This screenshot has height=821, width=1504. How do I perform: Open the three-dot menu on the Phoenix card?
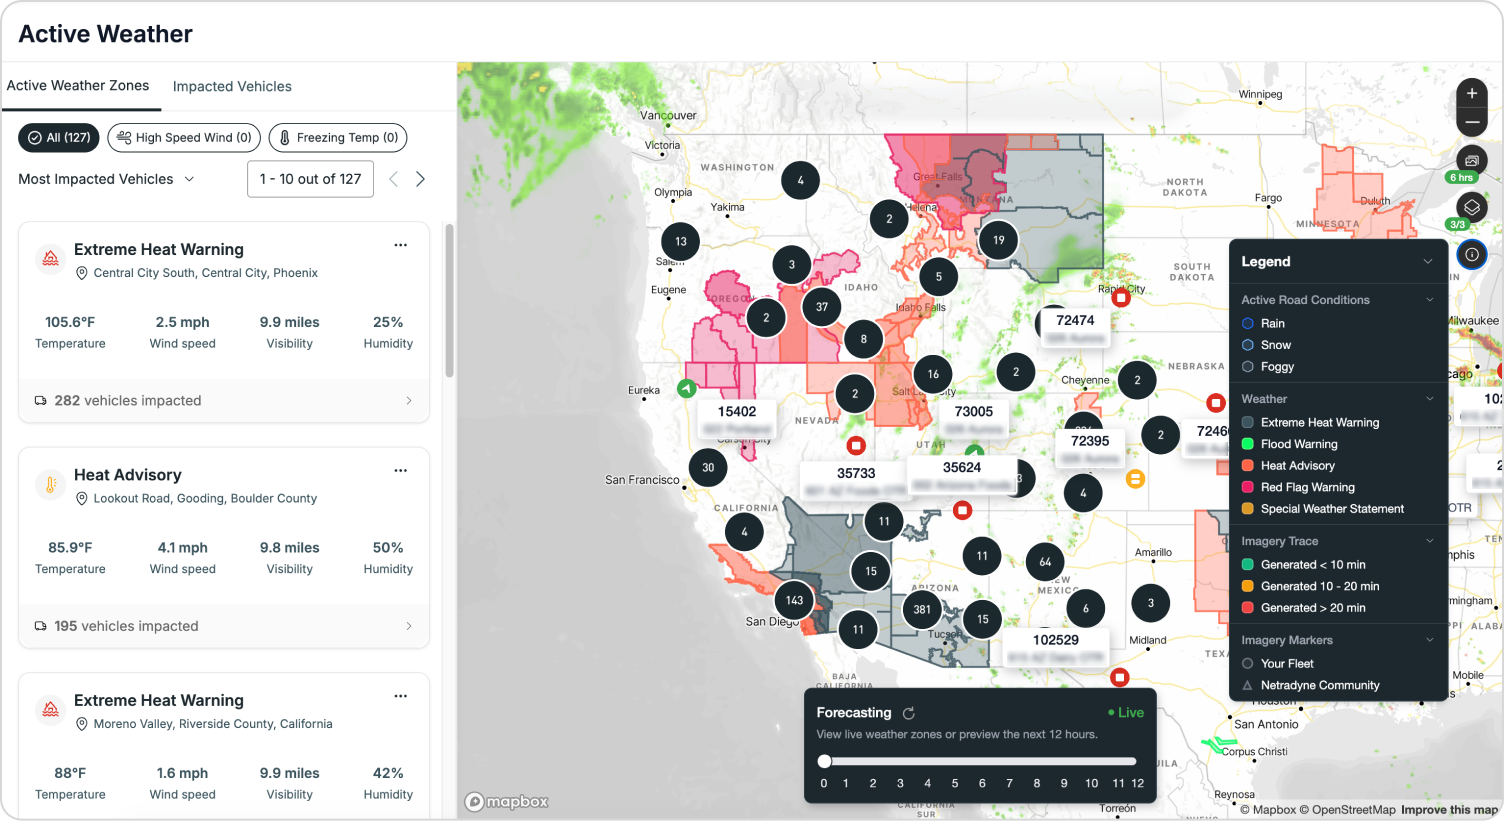point(400,245)
